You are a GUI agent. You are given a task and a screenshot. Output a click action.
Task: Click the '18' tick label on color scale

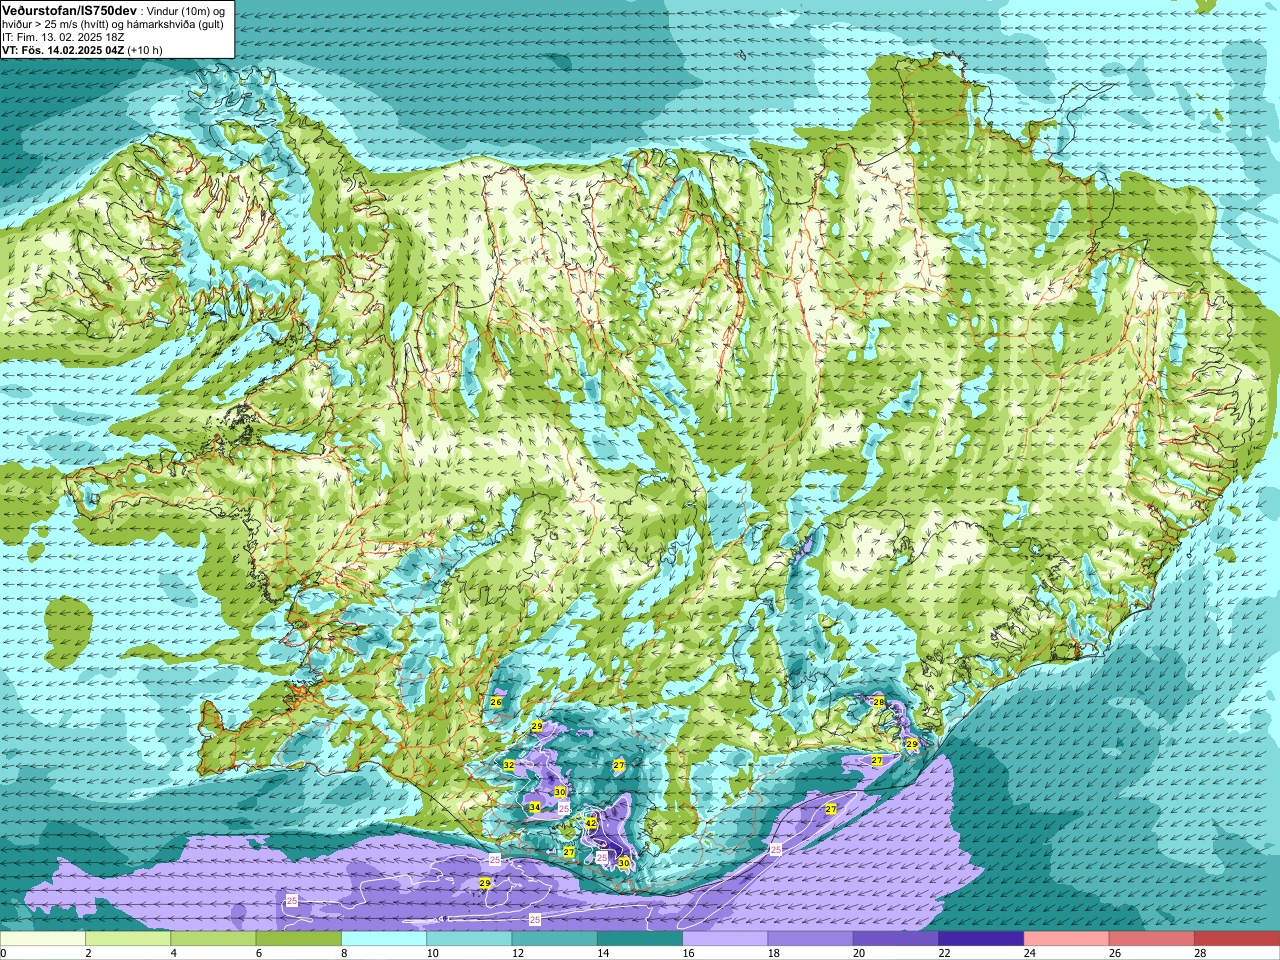click(x=772, y=954)
